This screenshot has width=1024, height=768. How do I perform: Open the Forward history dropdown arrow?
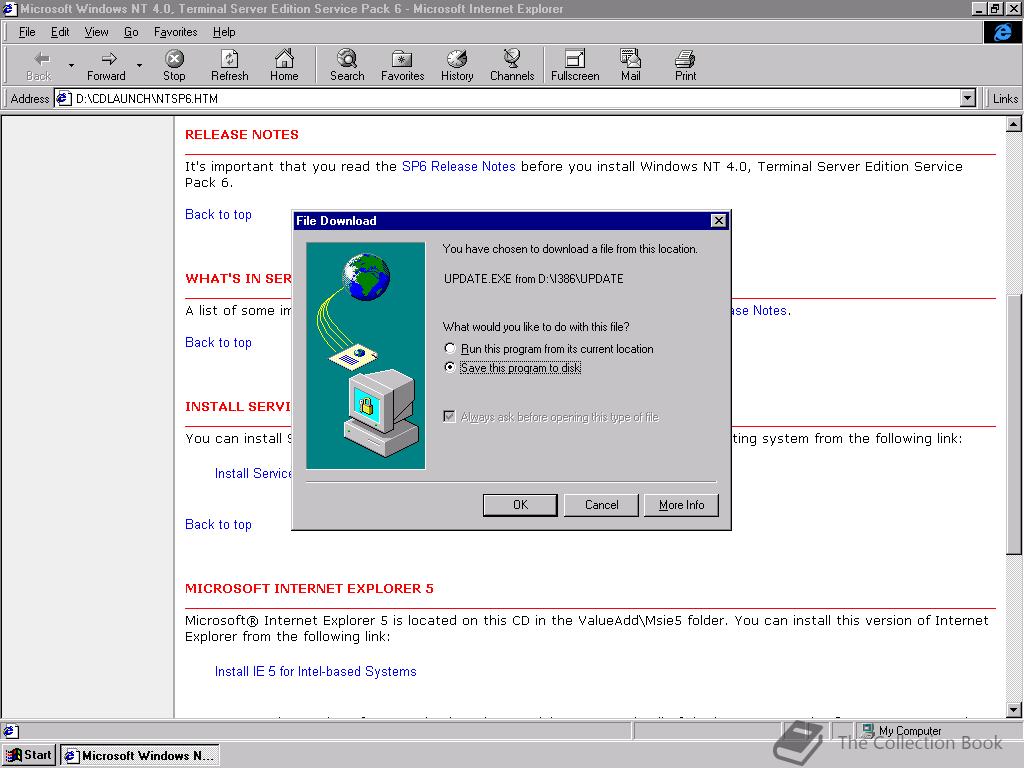pos(139,65)
